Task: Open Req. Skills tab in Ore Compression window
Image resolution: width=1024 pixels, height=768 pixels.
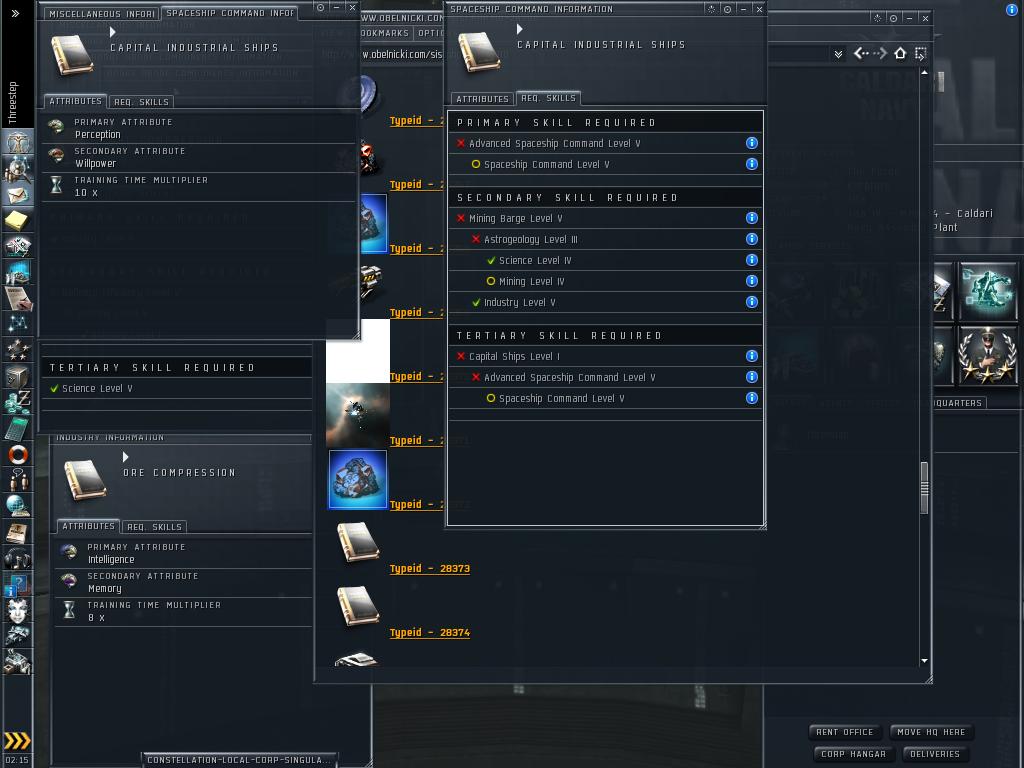Action: [x=154, y=526]
